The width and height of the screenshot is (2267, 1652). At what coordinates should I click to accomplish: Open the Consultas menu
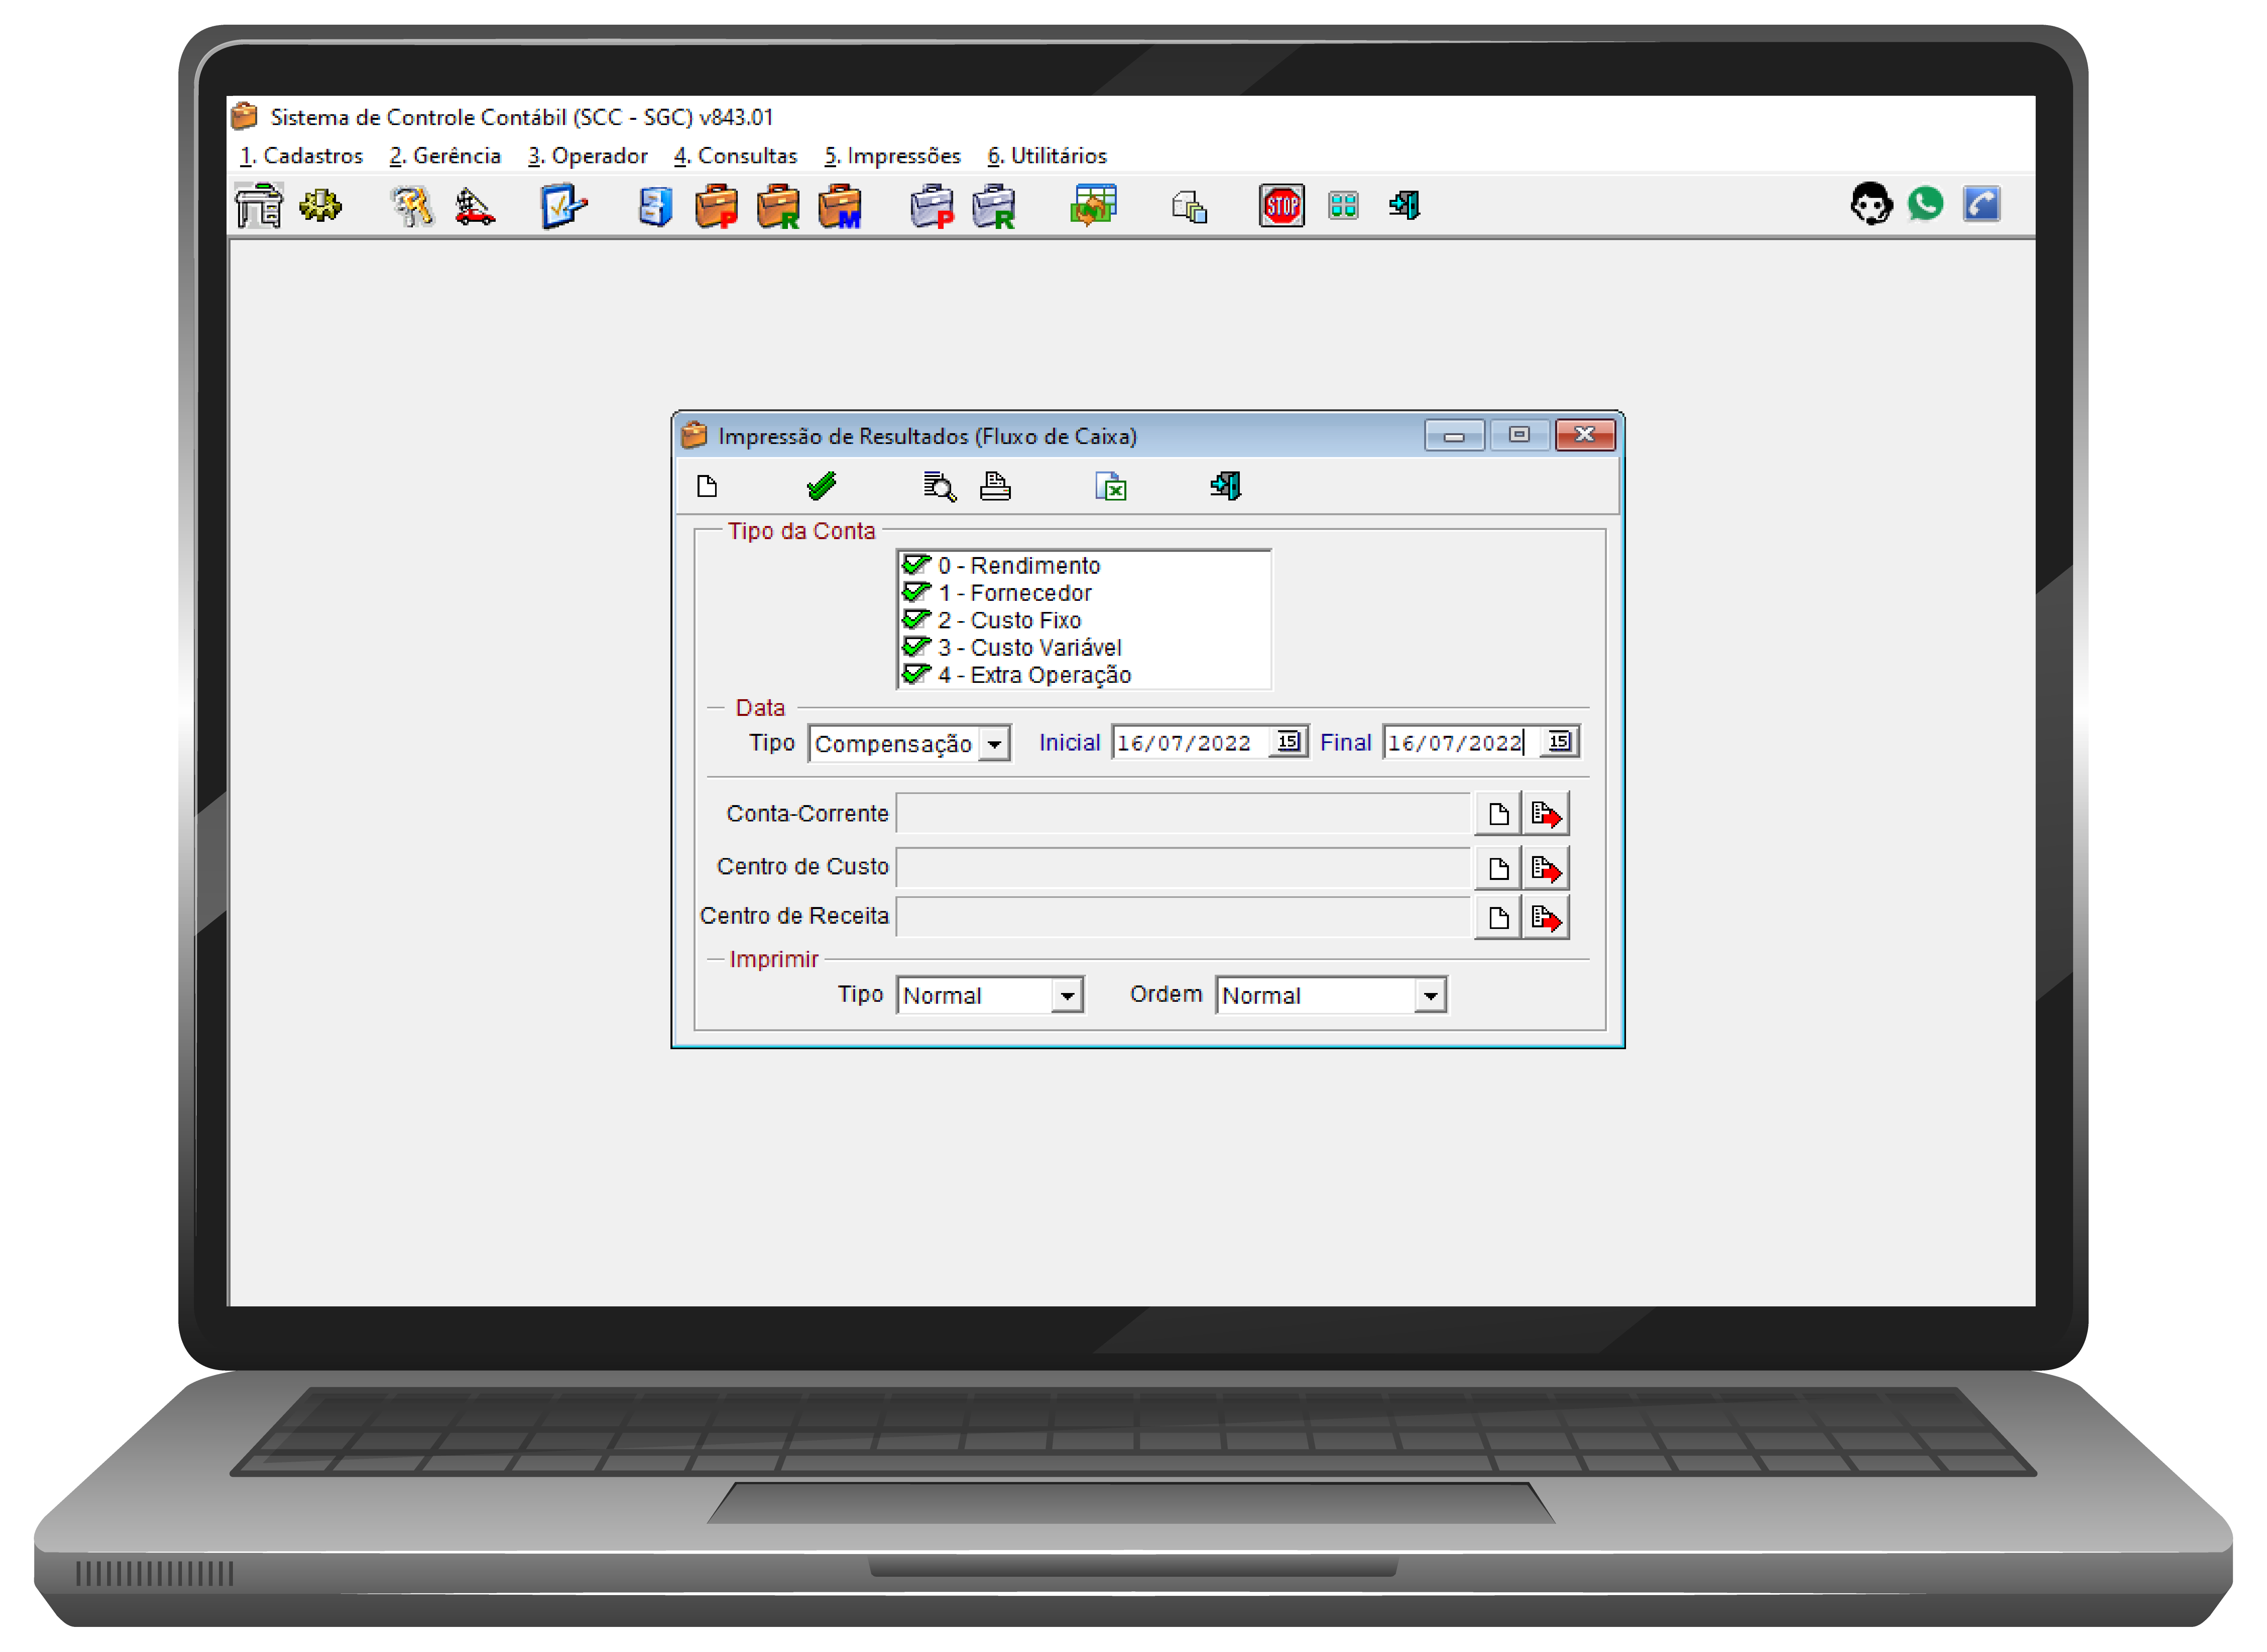[x=736, y=156]
